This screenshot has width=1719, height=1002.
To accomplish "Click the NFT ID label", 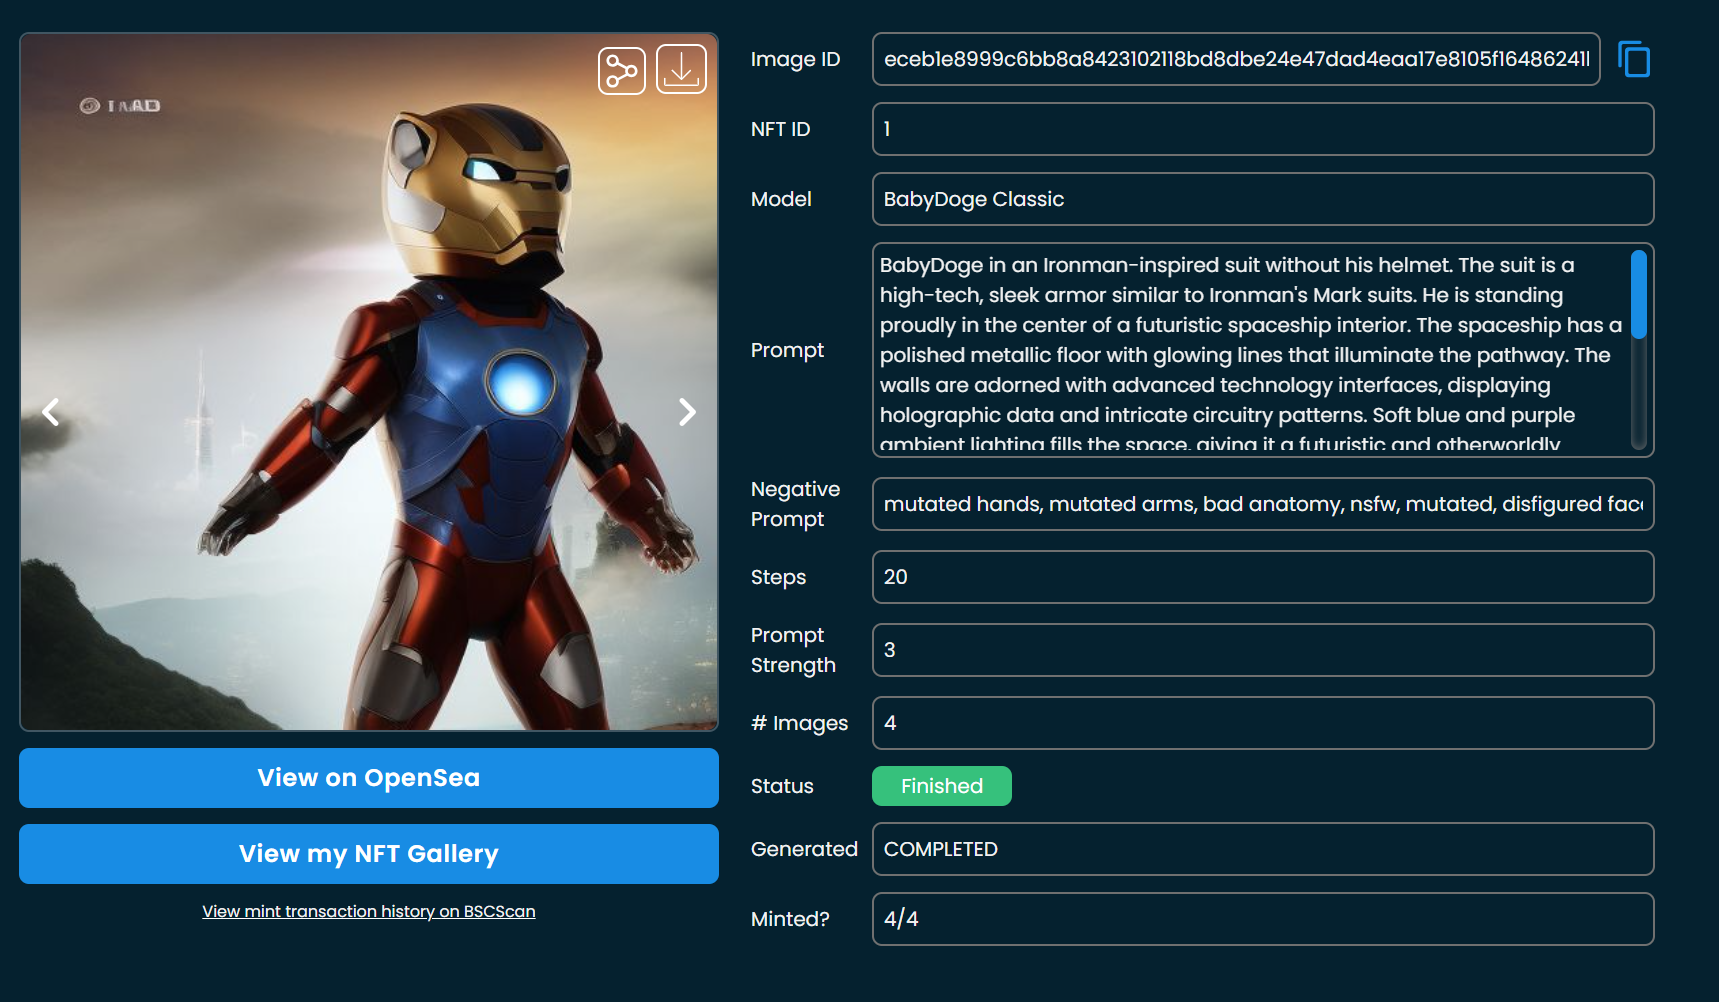I will pos(781,129).
